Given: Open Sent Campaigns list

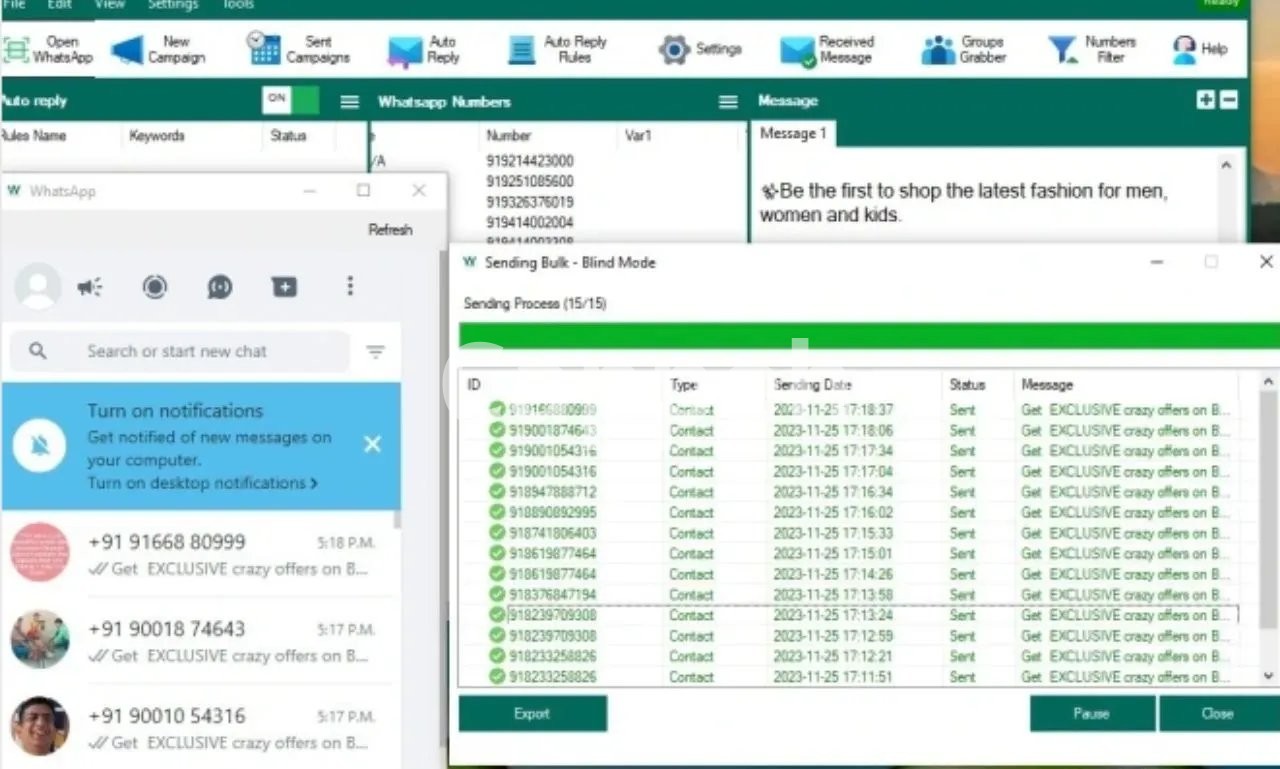Looking at the screenshot, I should (299, 50).
